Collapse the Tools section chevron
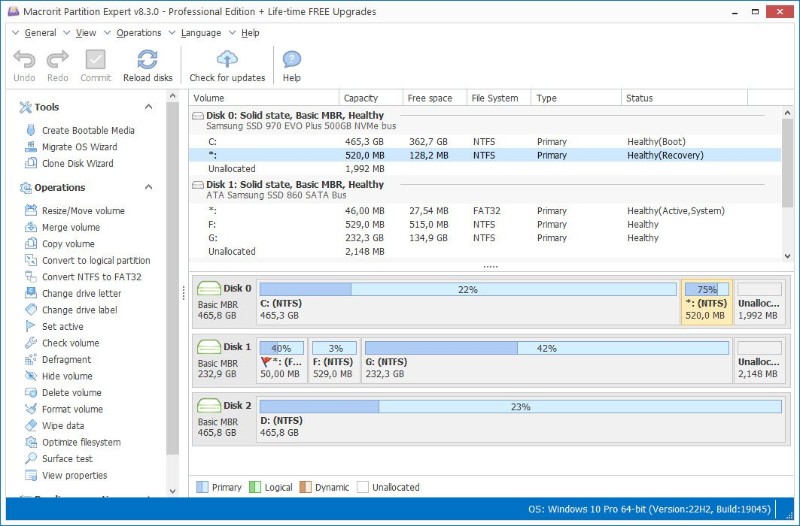800x526 pixels. (148, 107)
